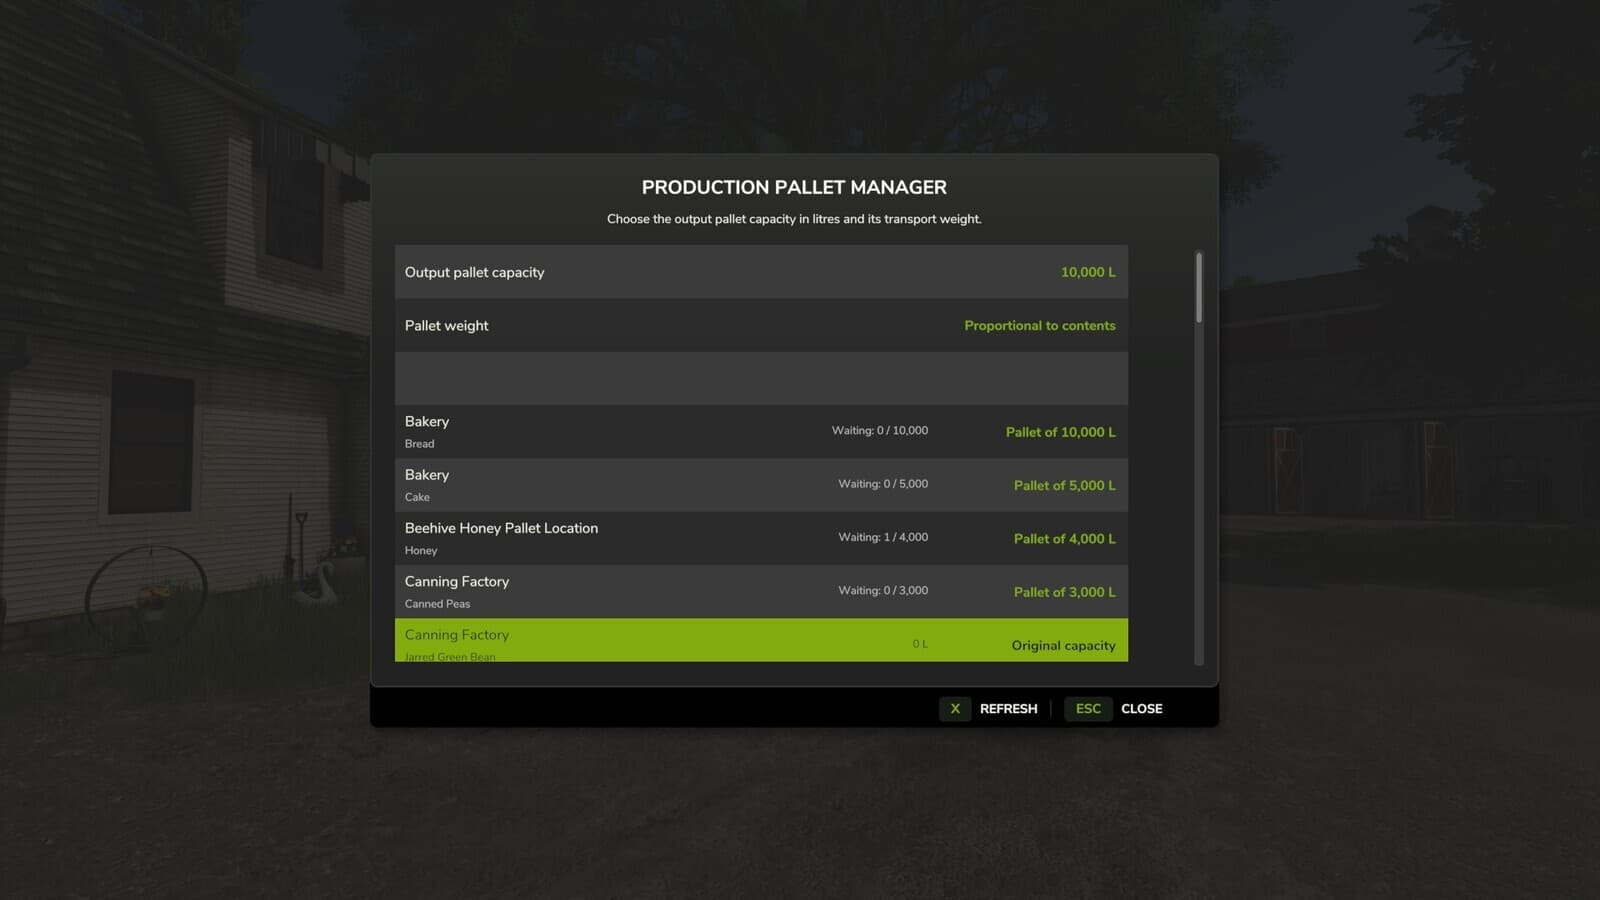
Task: Click the Output pallet capacity label
Action: 474,272
